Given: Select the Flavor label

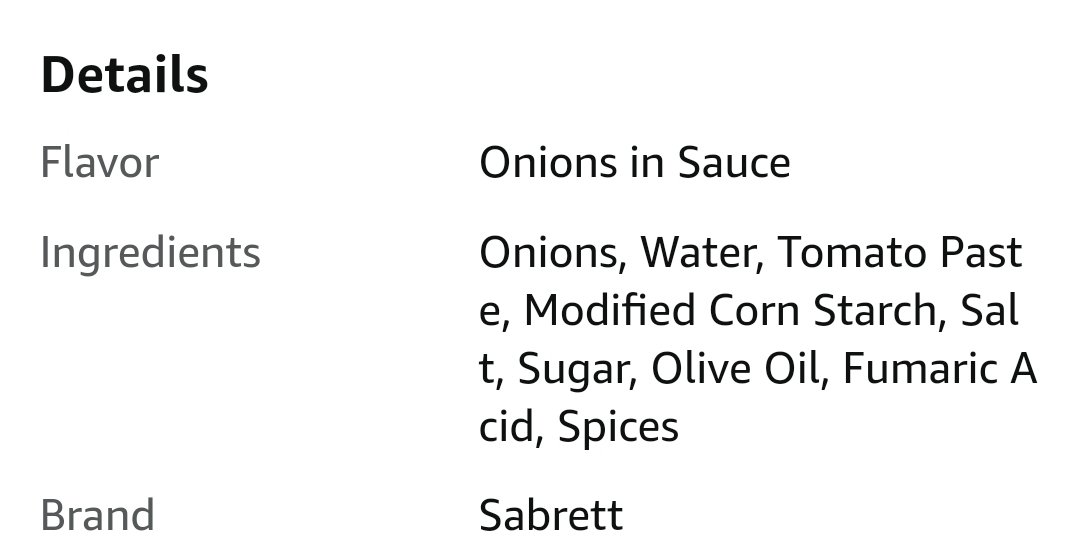Looking at the screenshot, I should (x=100, y=162).
